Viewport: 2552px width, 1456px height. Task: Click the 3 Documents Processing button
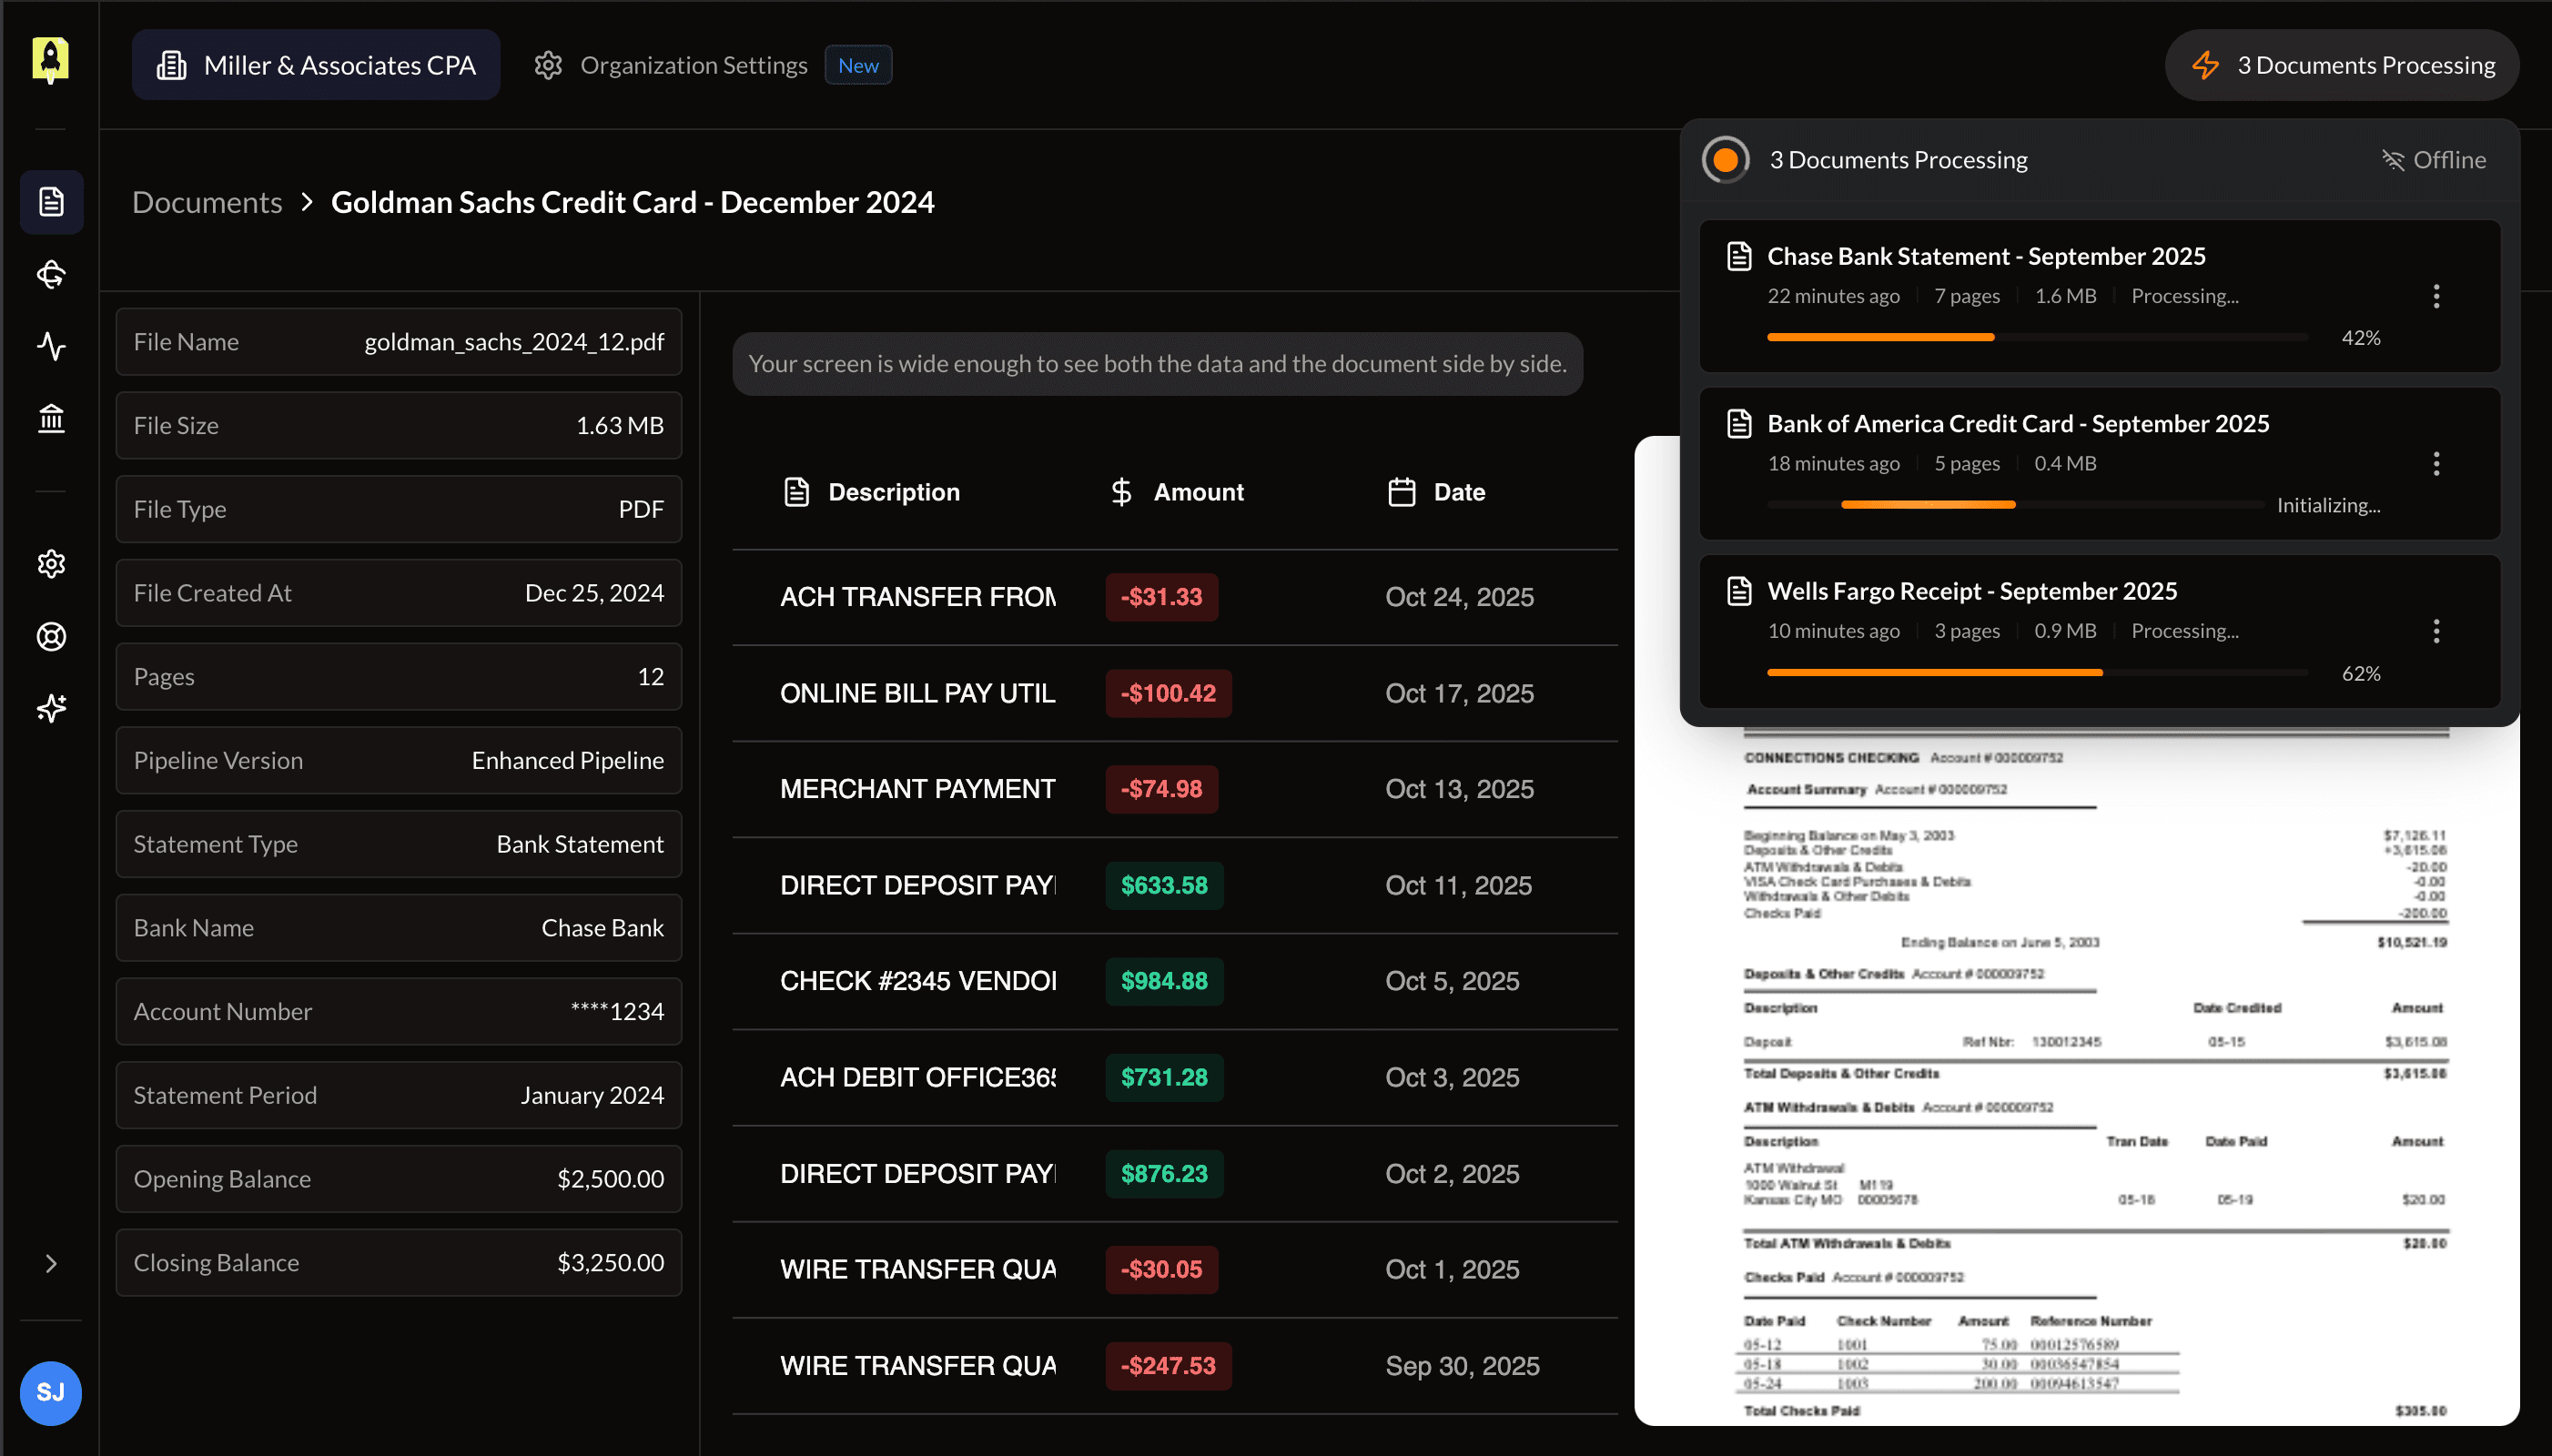pos(2341,64)
